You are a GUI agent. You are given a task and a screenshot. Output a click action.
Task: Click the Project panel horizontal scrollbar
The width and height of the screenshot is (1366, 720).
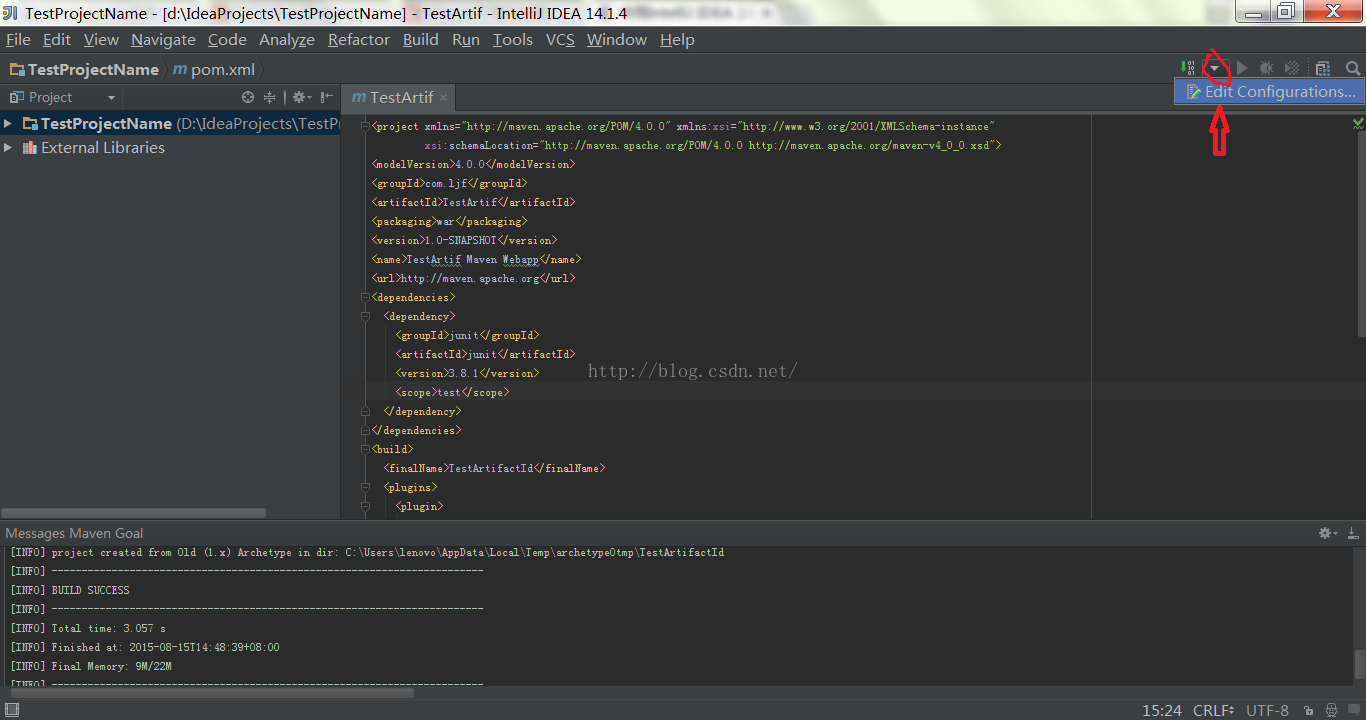[135, 513]
